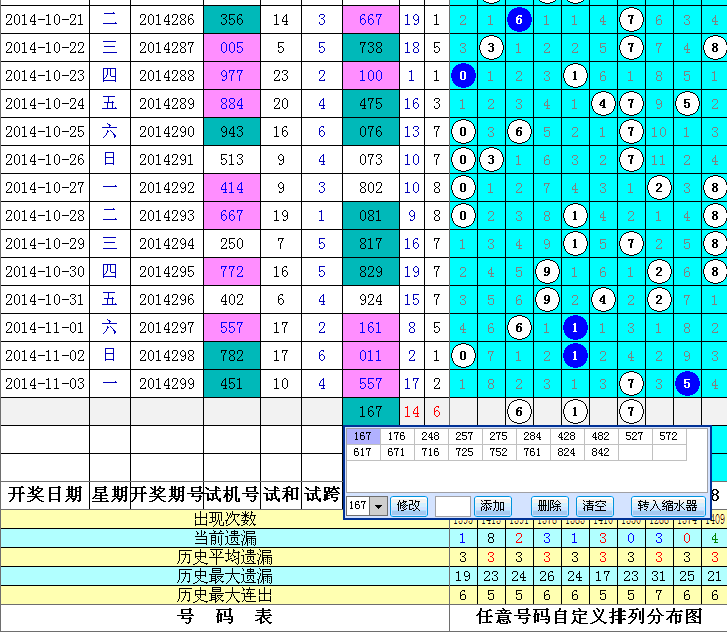Click the 修改 (modify) button

[x=408, y=507]
